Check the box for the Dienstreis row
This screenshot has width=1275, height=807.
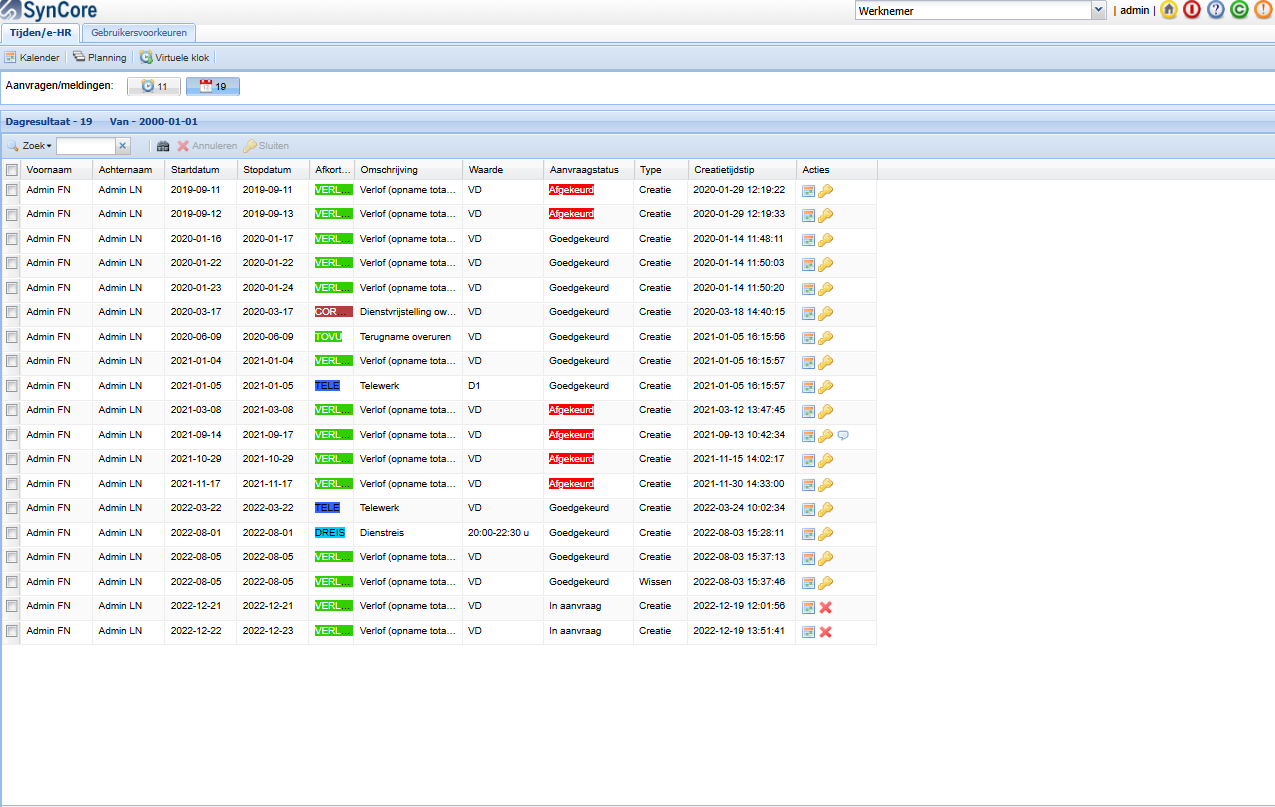click(x=12, y=533)
